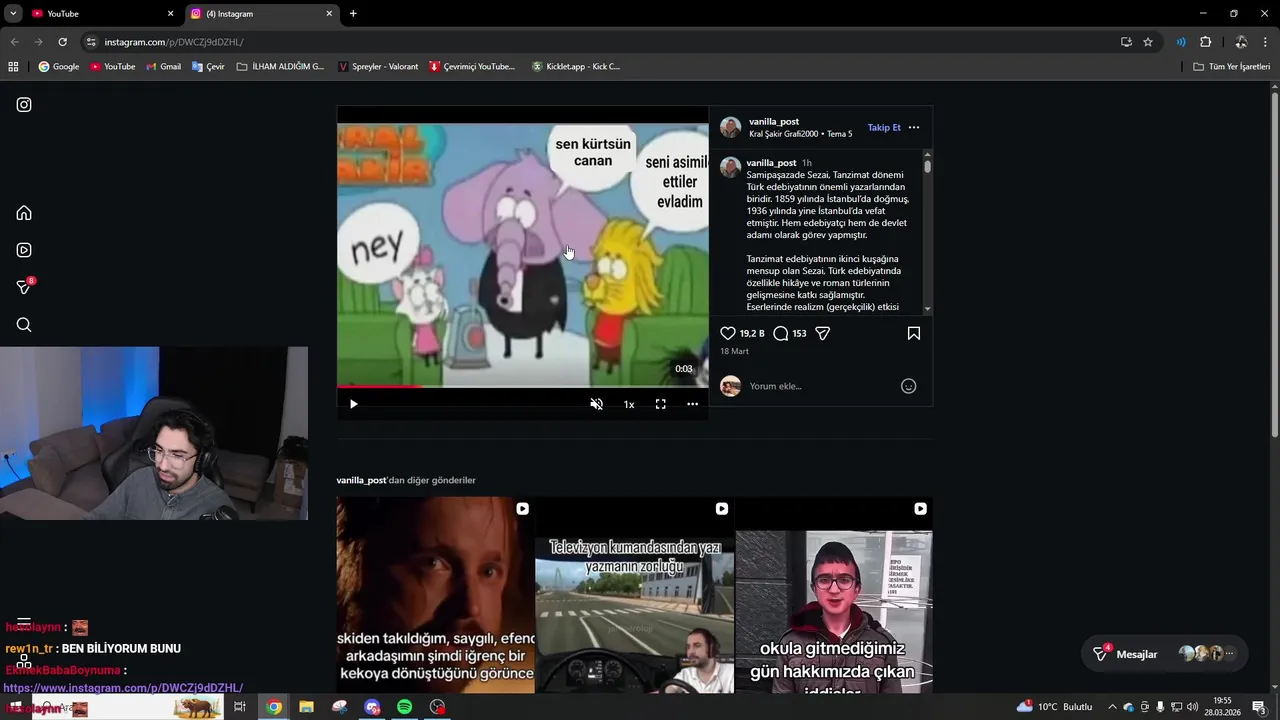Reload the current page

62,42
